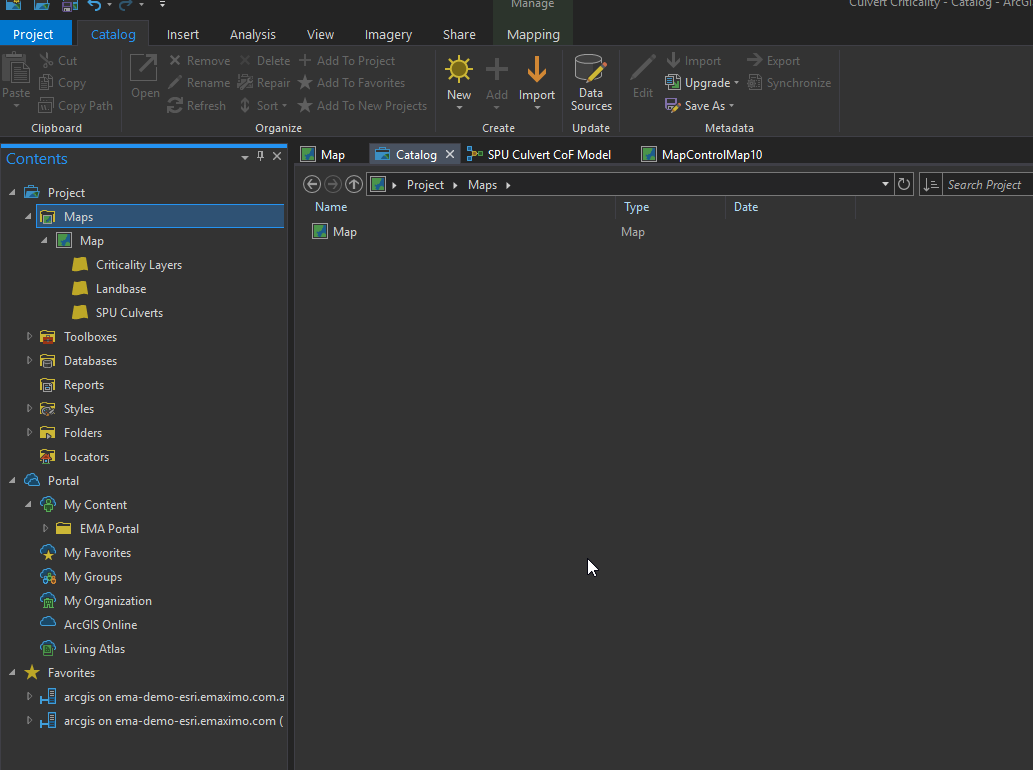Click the refresh icon beside path bar
The image size is (1033, 770).
click(x=903, y=184)
